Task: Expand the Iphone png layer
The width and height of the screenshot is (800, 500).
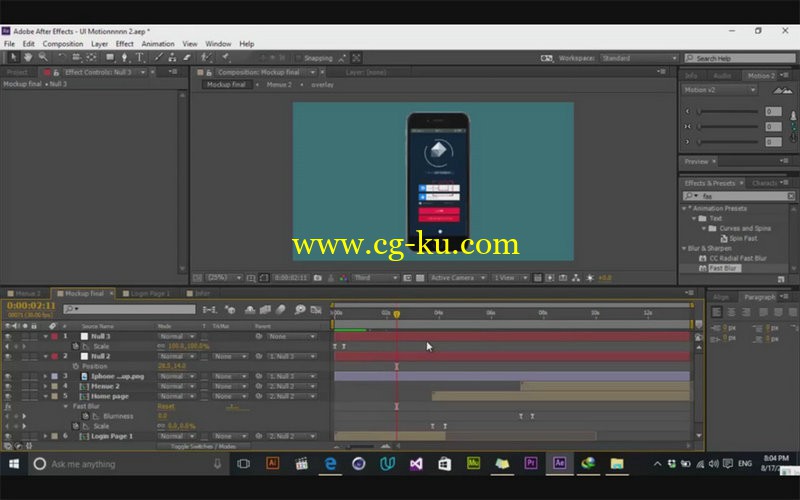Action: coord(45,377)
